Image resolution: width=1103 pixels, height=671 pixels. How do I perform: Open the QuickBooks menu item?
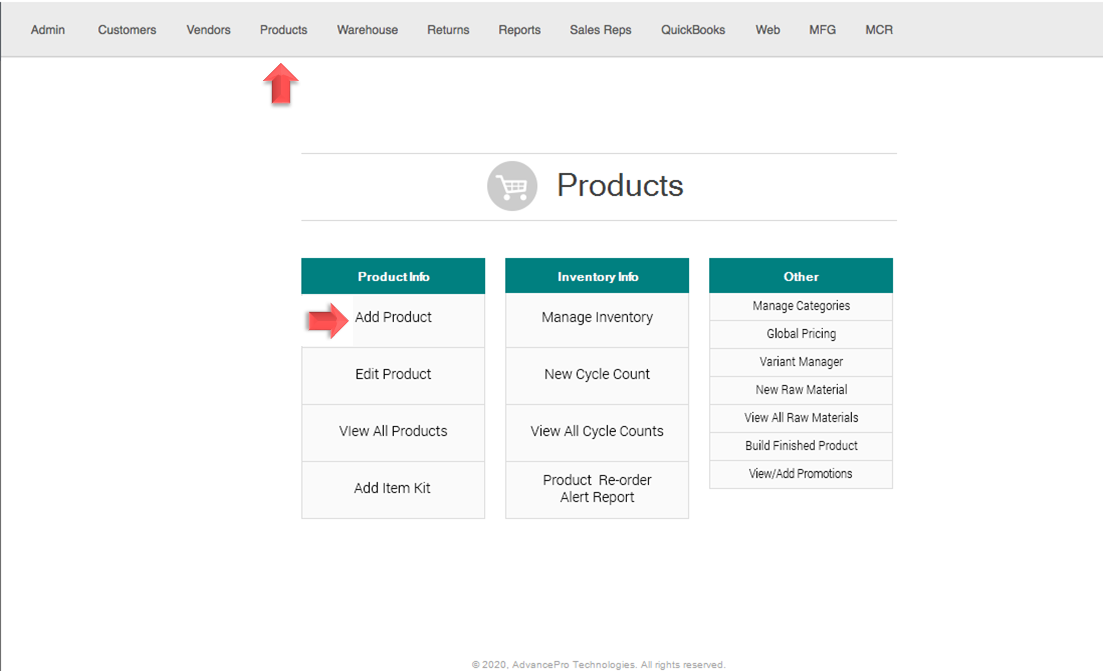pyautogui.click(x=693, y=30)
